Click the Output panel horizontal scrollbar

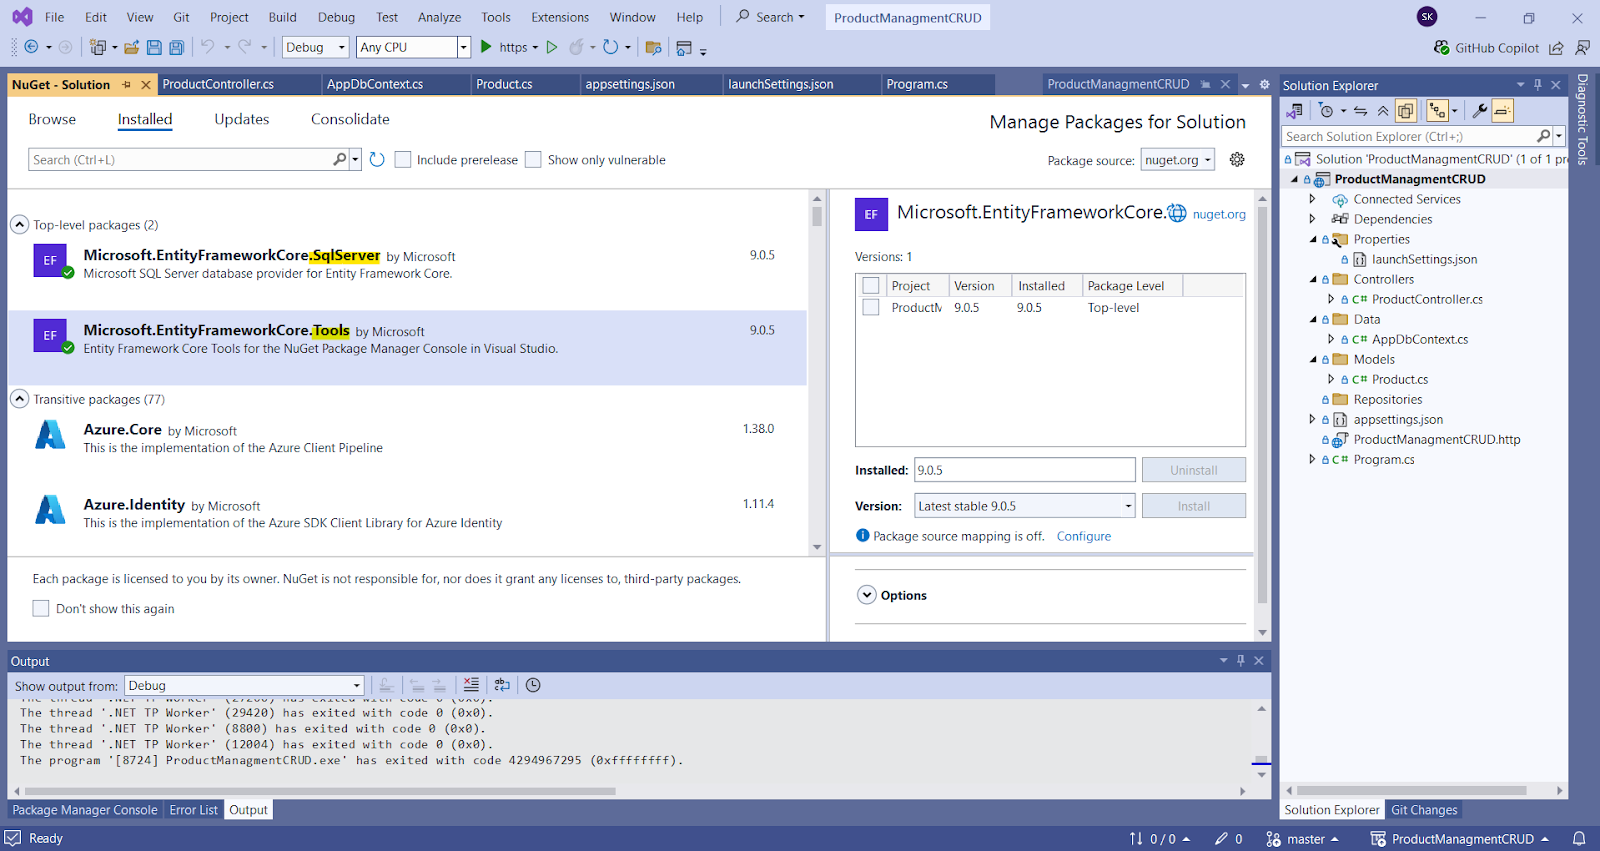(x=320, y=791)
